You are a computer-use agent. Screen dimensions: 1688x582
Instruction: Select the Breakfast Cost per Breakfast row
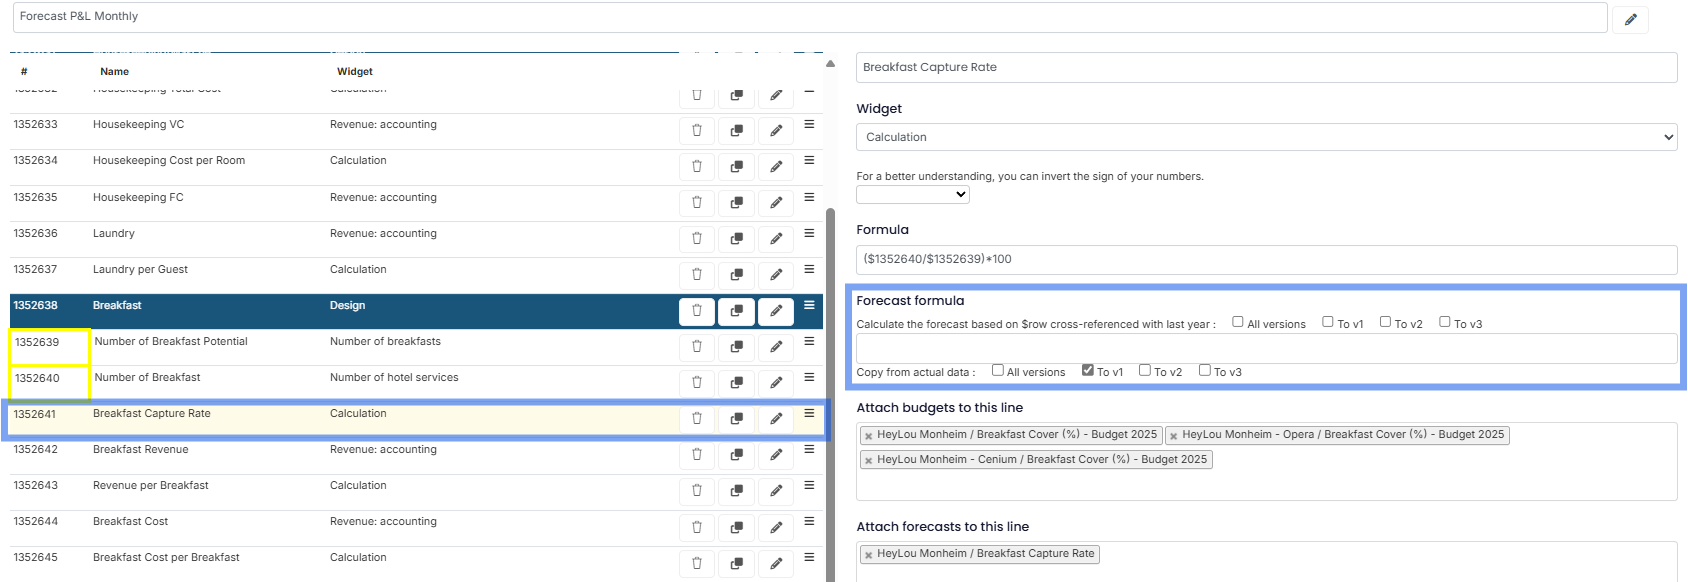[166, 558]
